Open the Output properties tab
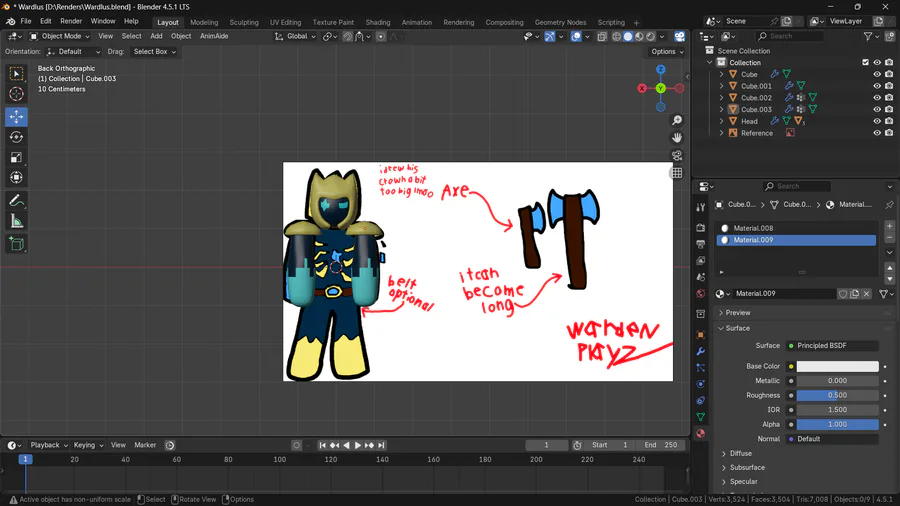 tap(700, 244)
